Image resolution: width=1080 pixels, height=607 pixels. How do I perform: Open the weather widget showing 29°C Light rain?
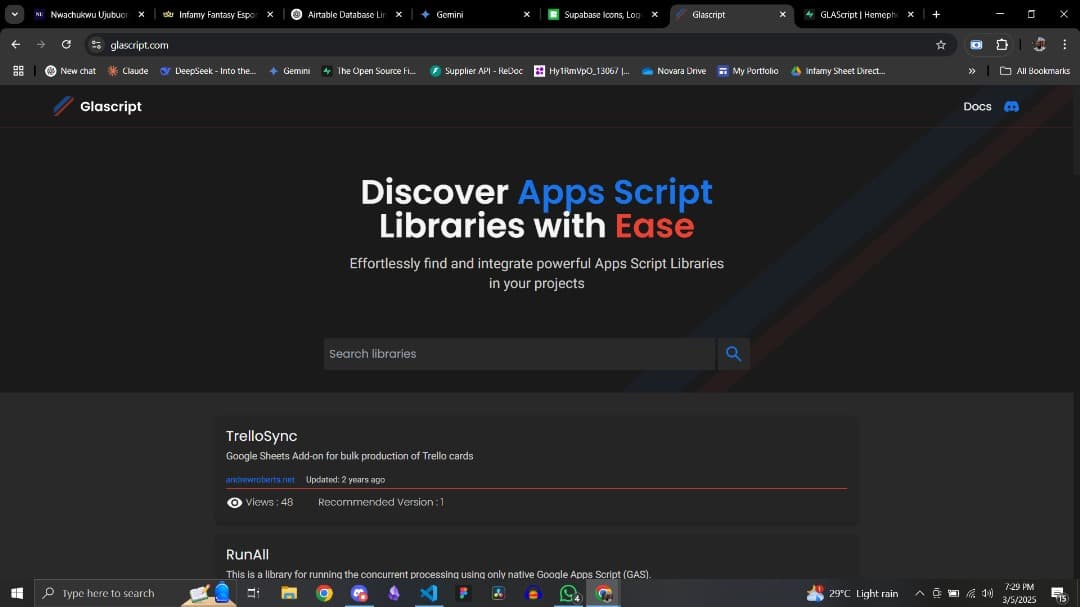[853, 593]
